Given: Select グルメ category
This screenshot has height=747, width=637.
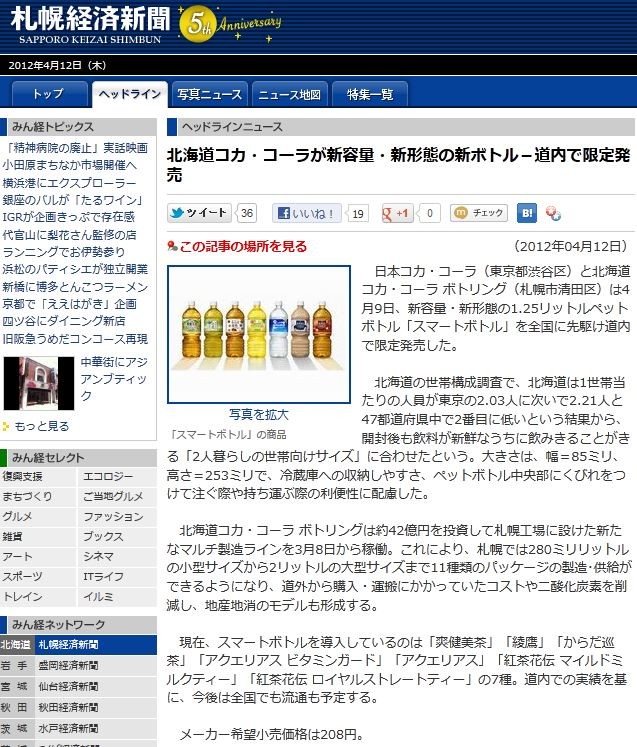Looking at the screenshot, I should 18,516.
